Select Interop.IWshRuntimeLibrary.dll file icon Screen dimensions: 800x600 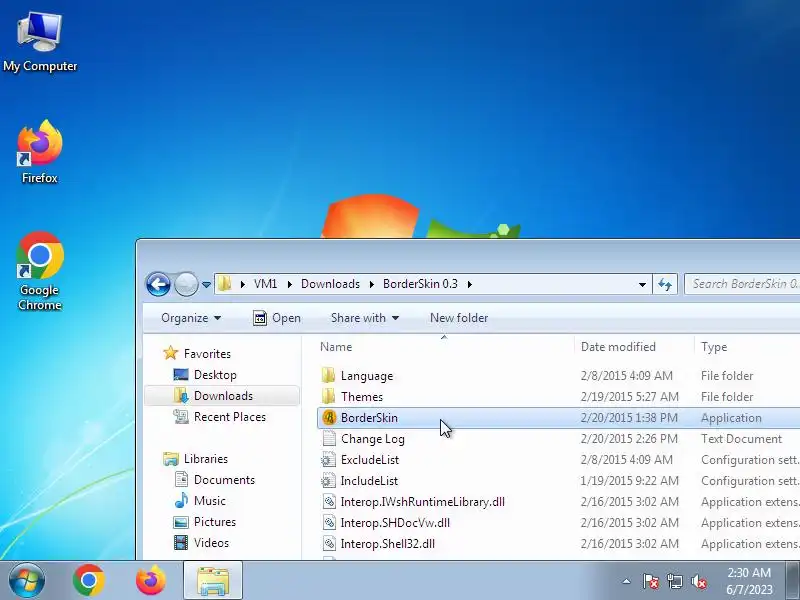329,502
